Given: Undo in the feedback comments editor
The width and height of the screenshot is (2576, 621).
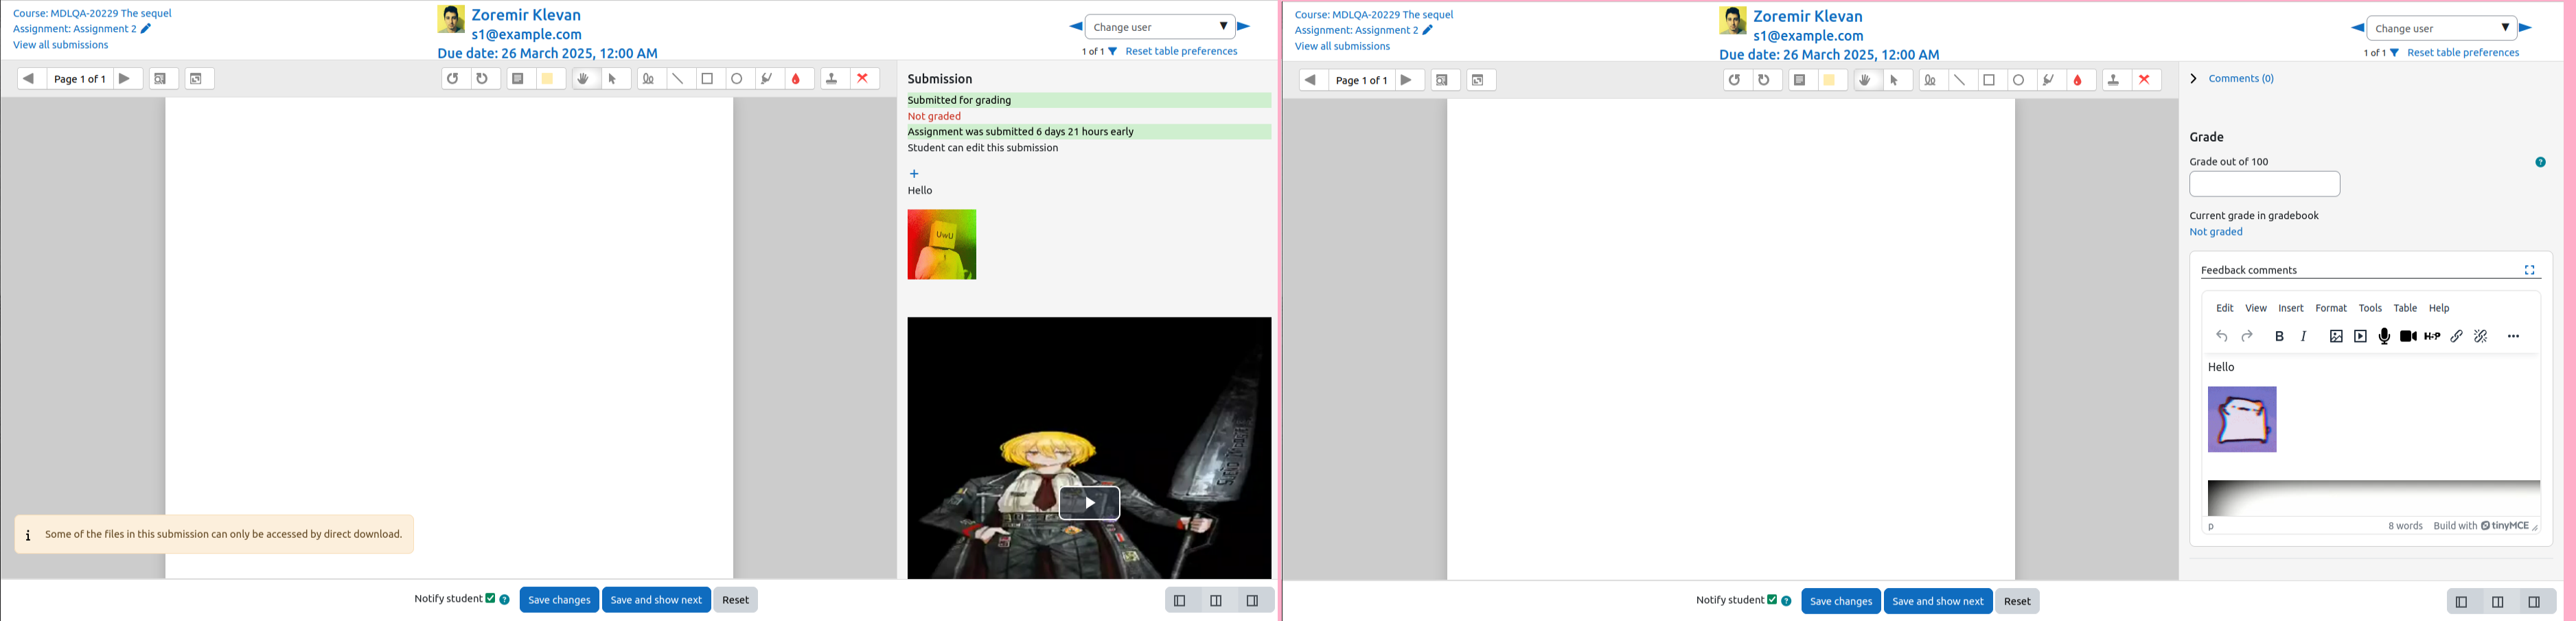Looking at the screenshot, I should click(2222, 337).
